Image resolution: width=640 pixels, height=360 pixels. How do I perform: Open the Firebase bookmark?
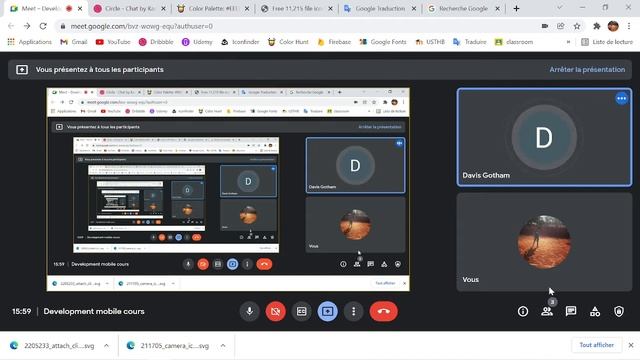pyautogui.click(x=334, y=42)
